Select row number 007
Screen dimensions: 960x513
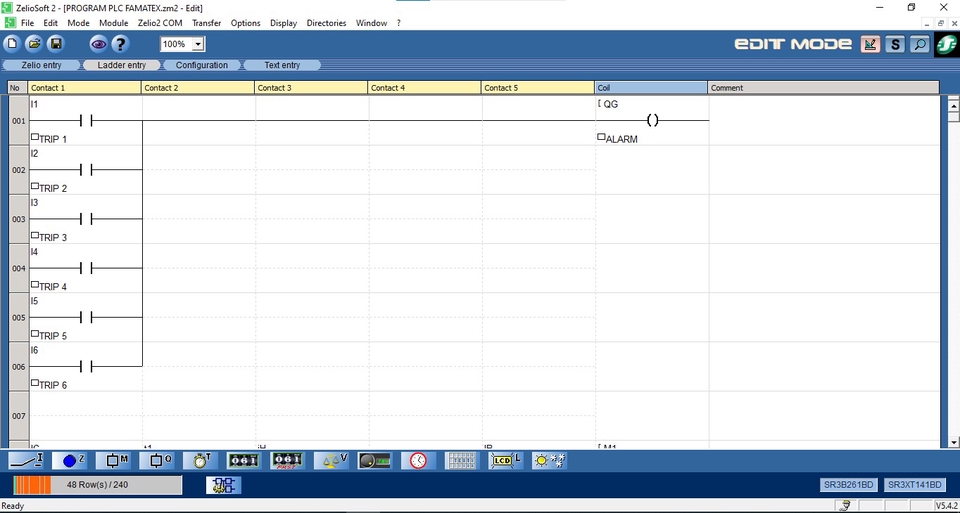tap(18, 416)
